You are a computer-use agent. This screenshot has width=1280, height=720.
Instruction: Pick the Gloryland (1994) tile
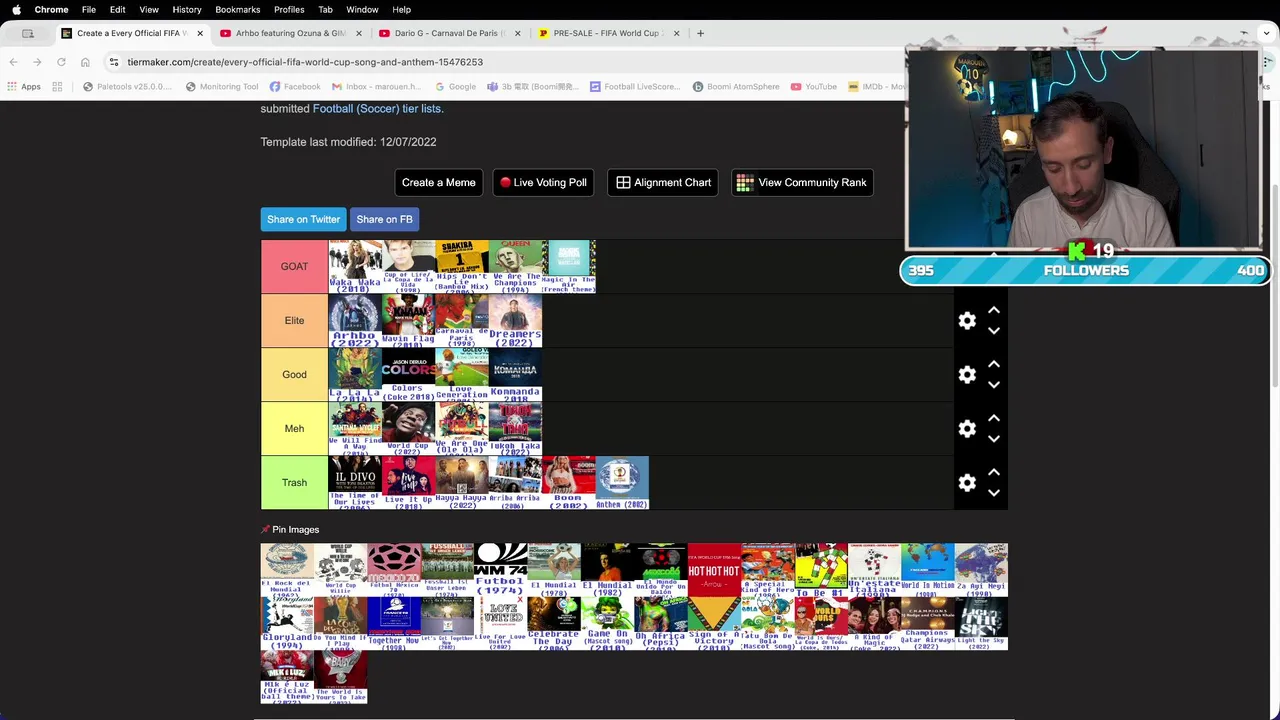287,624
